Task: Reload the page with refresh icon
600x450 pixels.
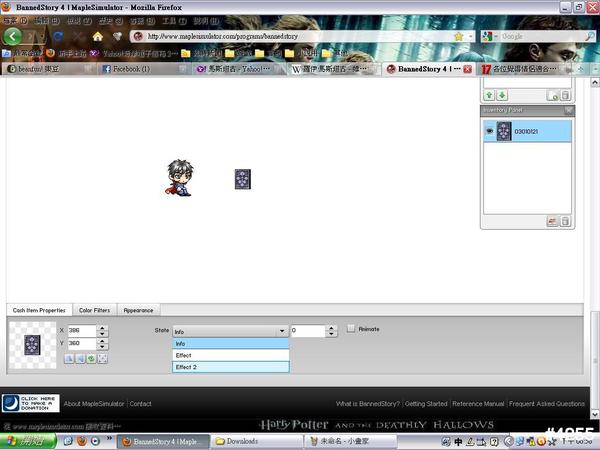Action: tap(58, 36)
